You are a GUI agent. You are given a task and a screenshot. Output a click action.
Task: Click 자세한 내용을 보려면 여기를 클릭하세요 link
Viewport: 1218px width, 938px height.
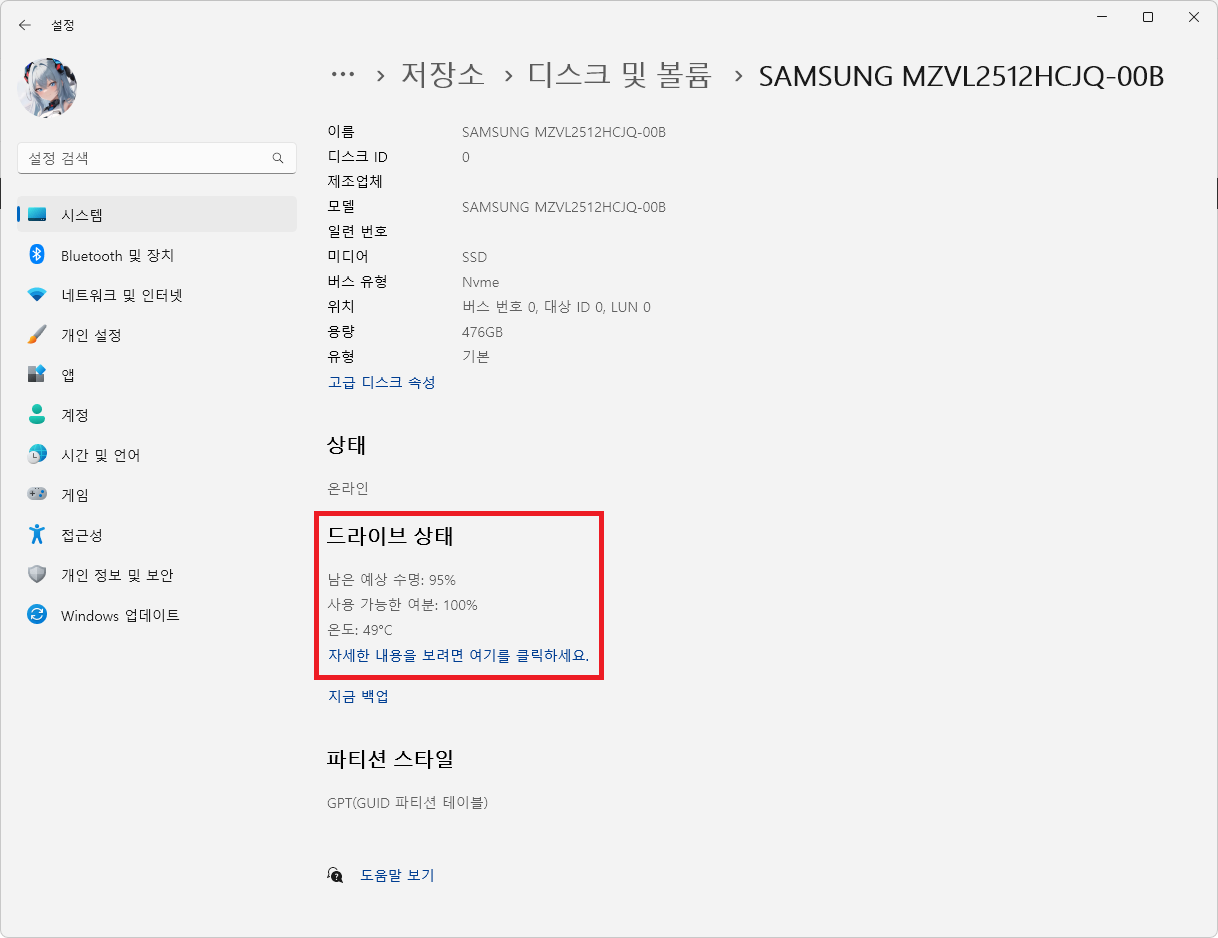click(x=457, y=656)
